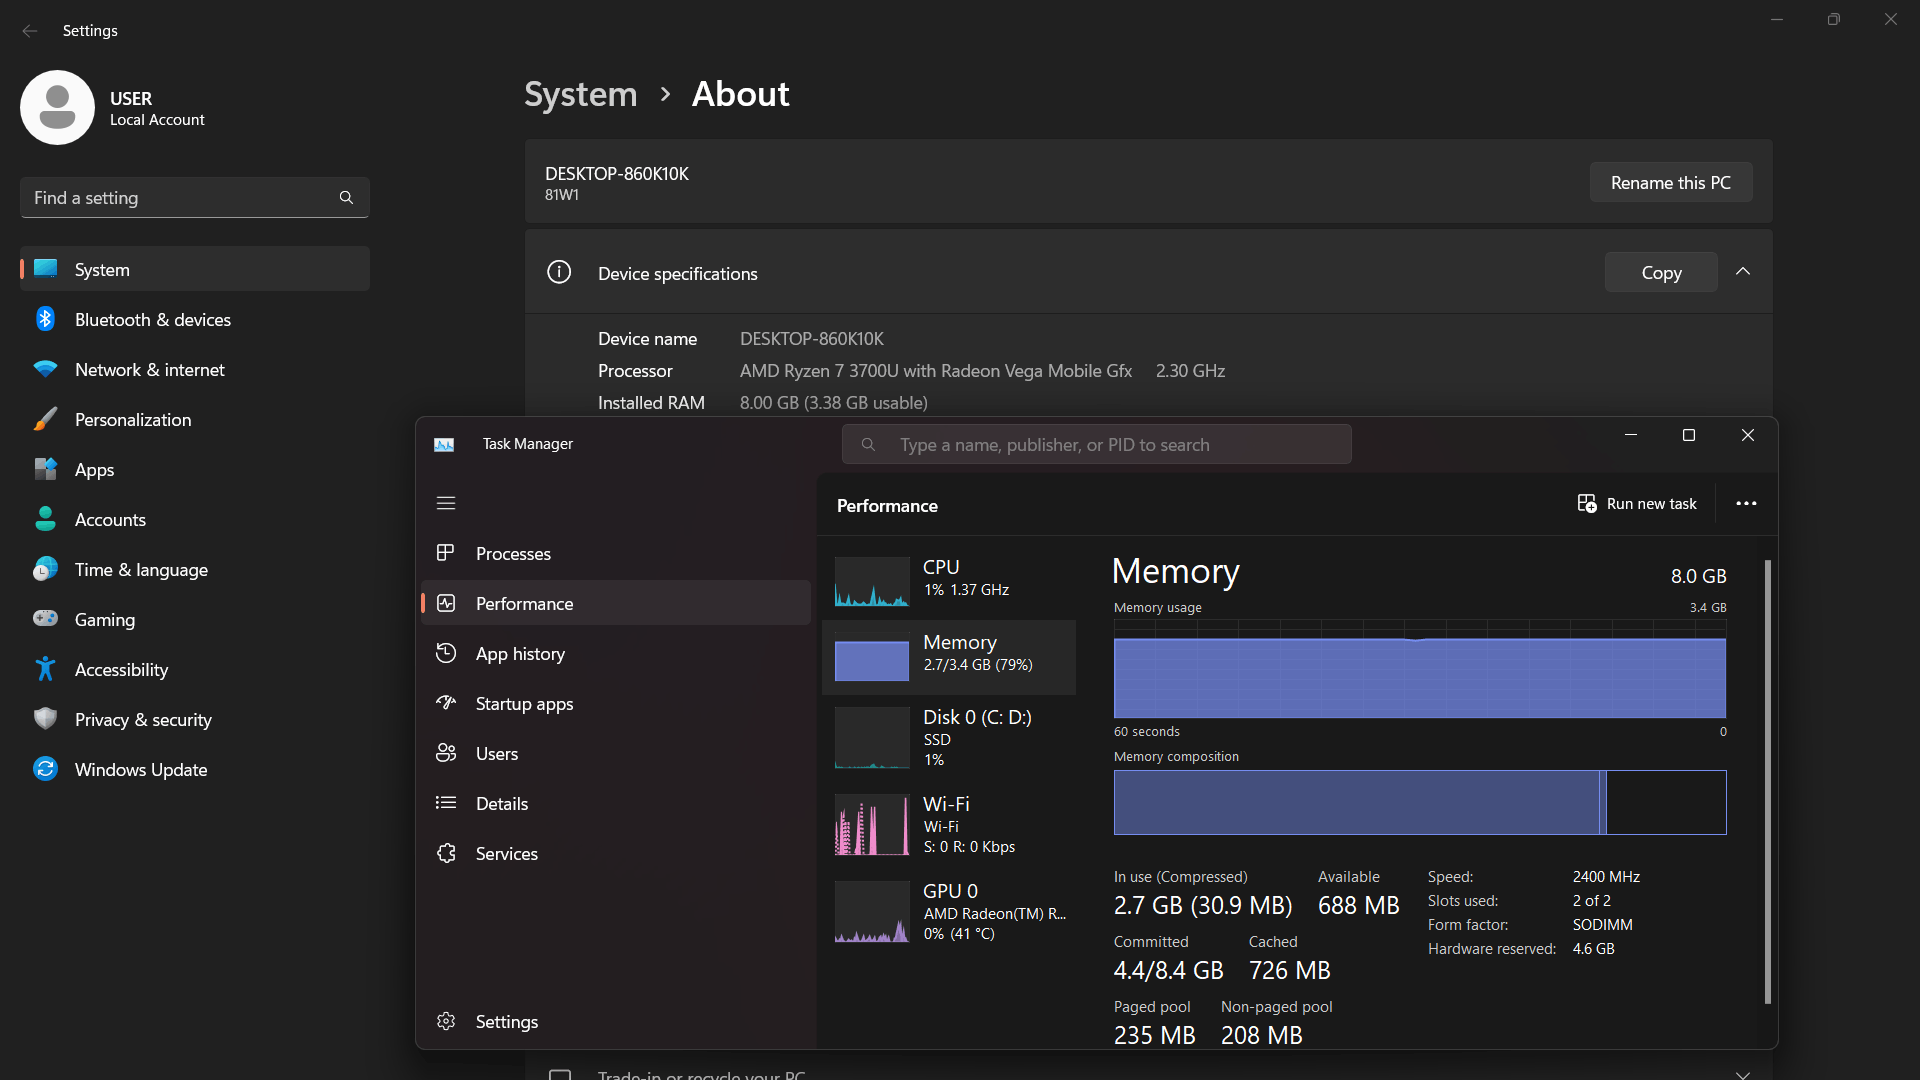
Task: Click the Windows Update refresh icon
Action: click(45, 768)
